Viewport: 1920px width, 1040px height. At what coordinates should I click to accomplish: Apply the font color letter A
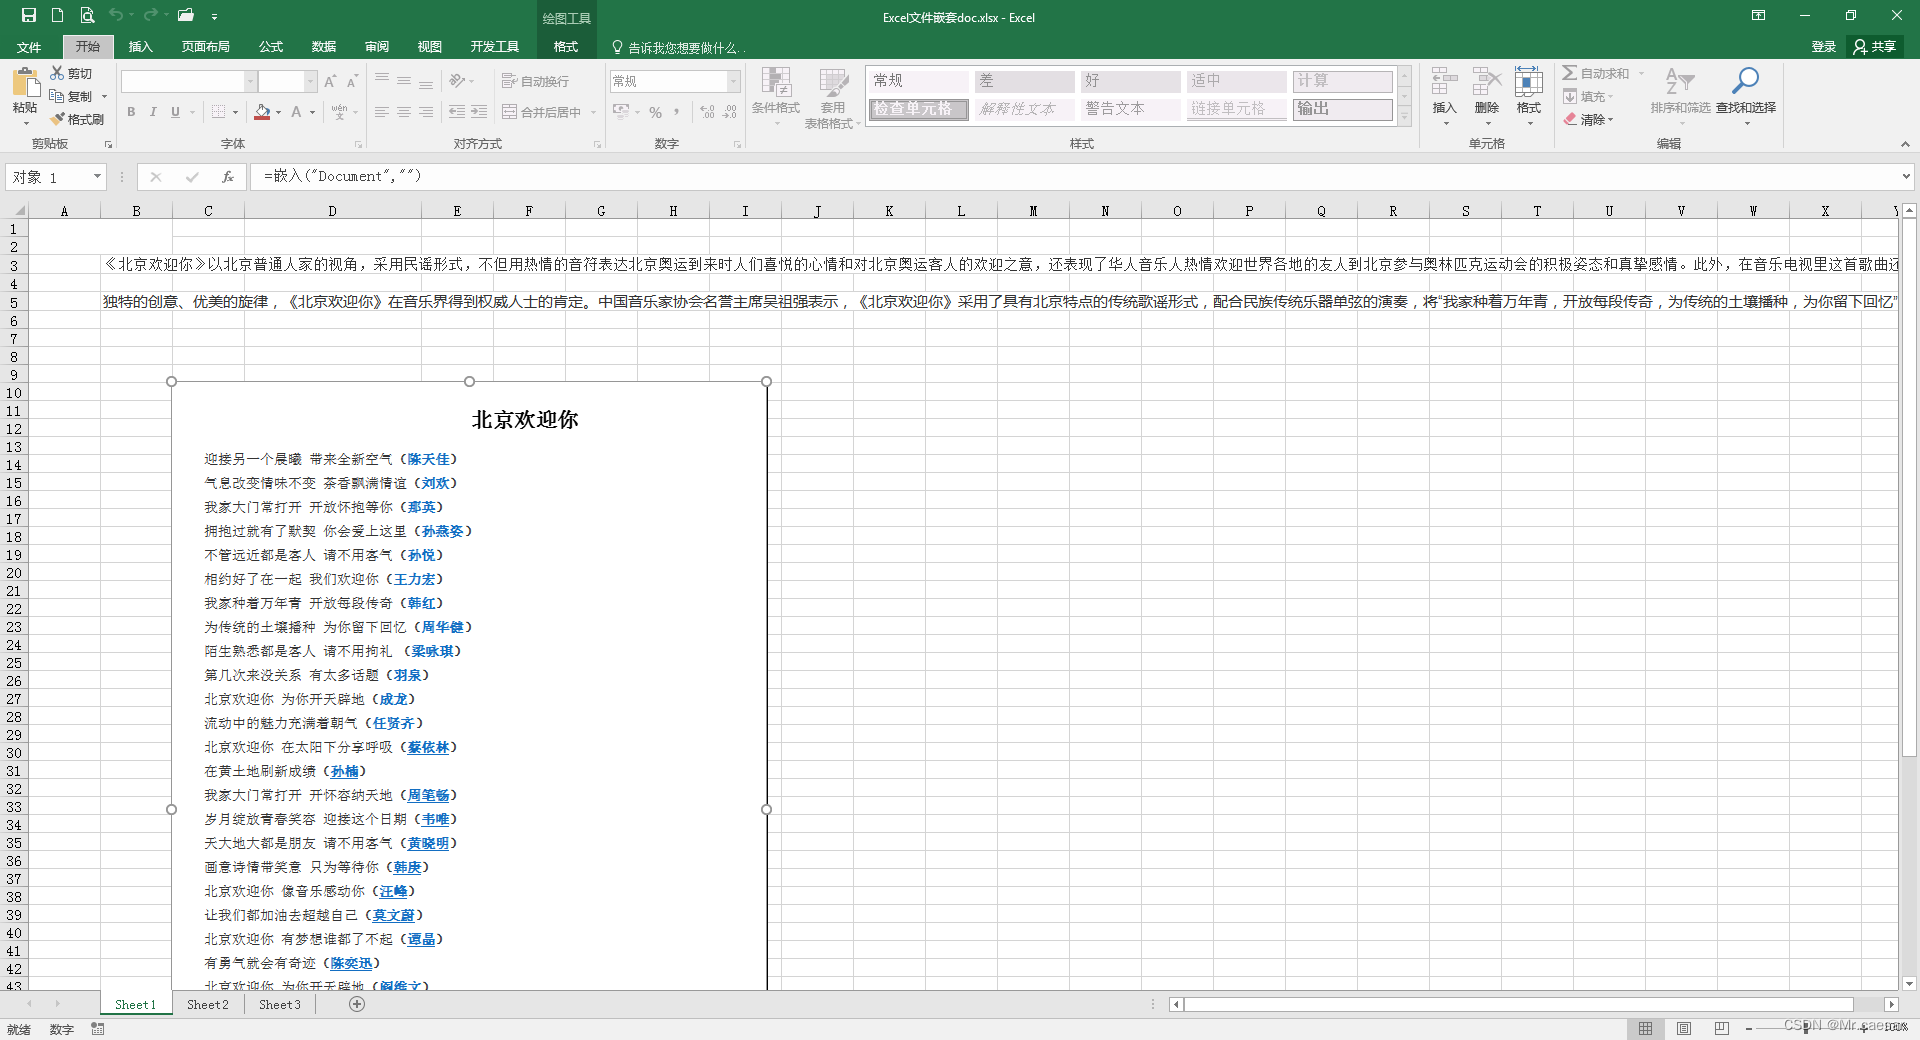[x=296, y=112]
